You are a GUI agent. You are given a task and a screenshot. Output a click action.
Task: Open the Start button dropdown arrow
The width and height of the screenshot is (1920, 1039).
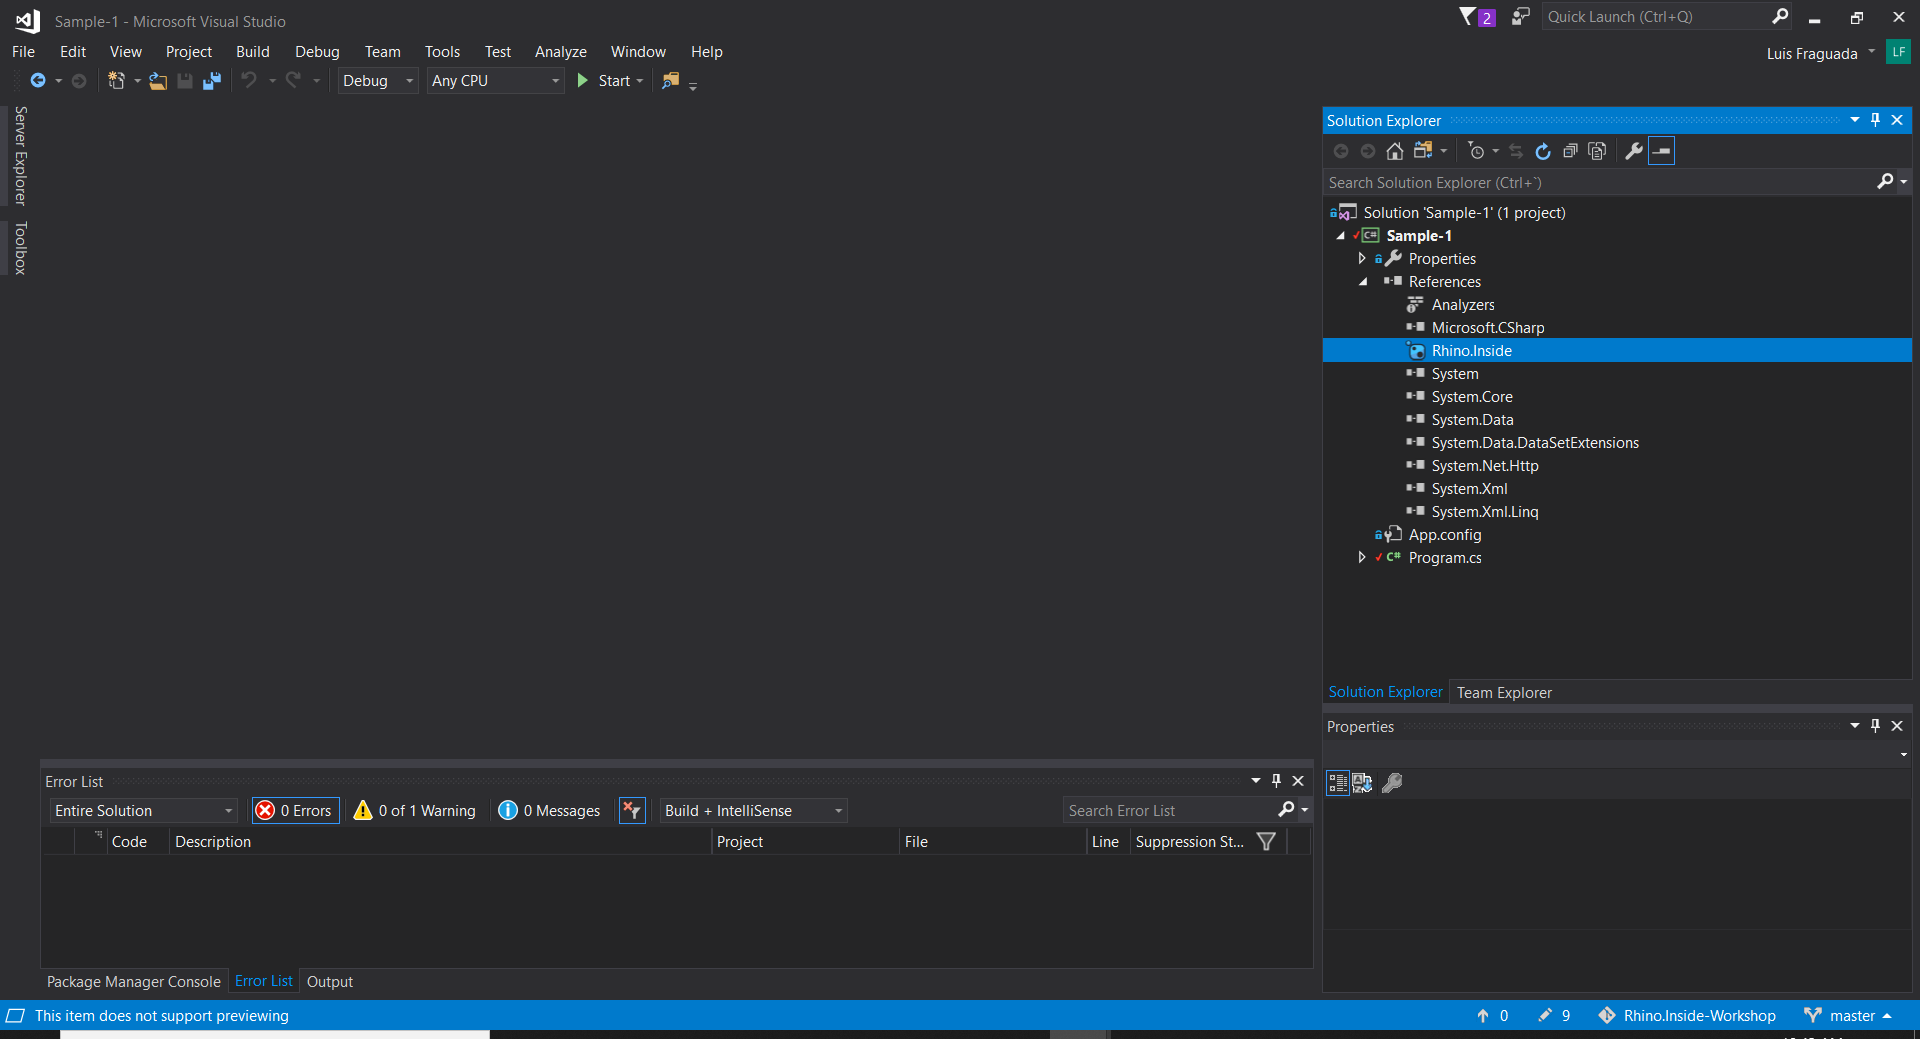pos(640,81)
